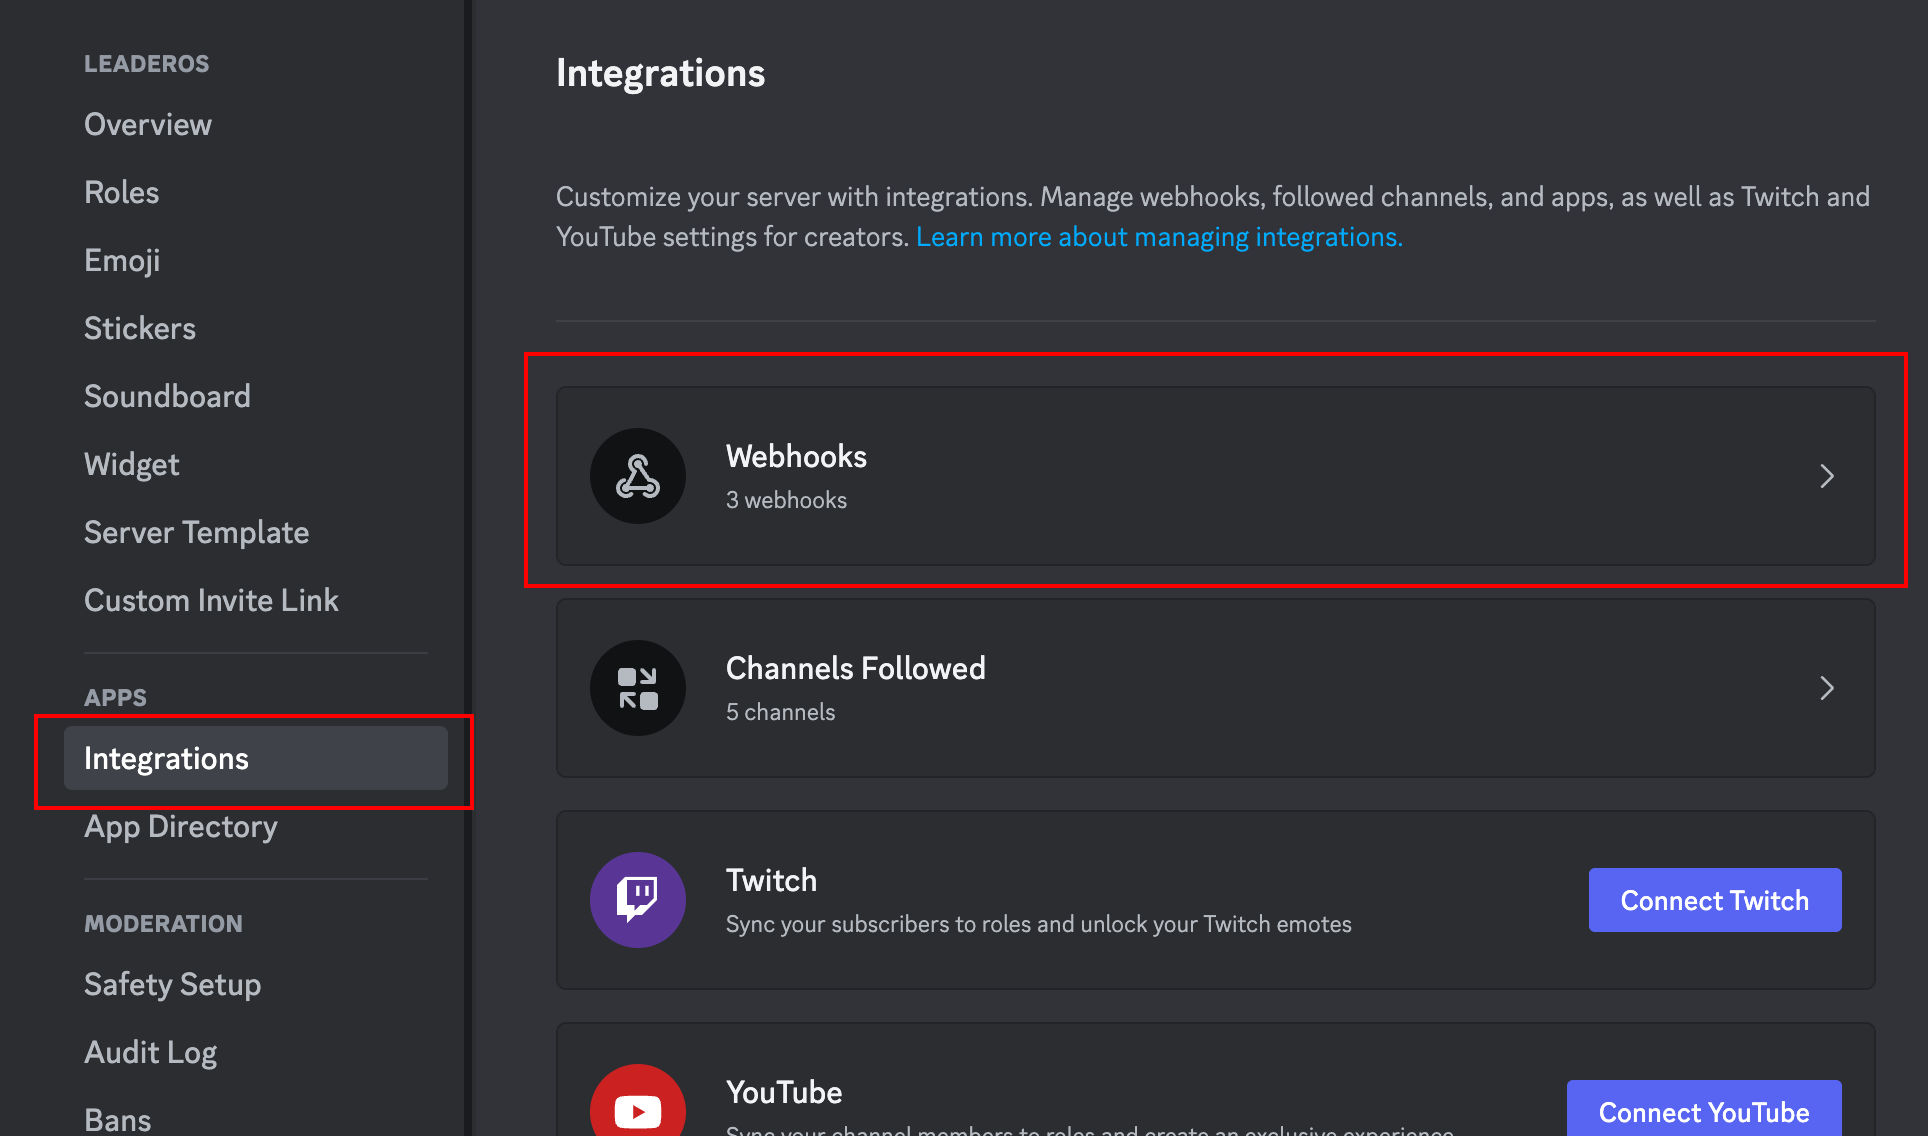Viewport: 1928px width, 1136px height.
Task: Expand the Webhooks row chevron
Action: [1826, 476]
